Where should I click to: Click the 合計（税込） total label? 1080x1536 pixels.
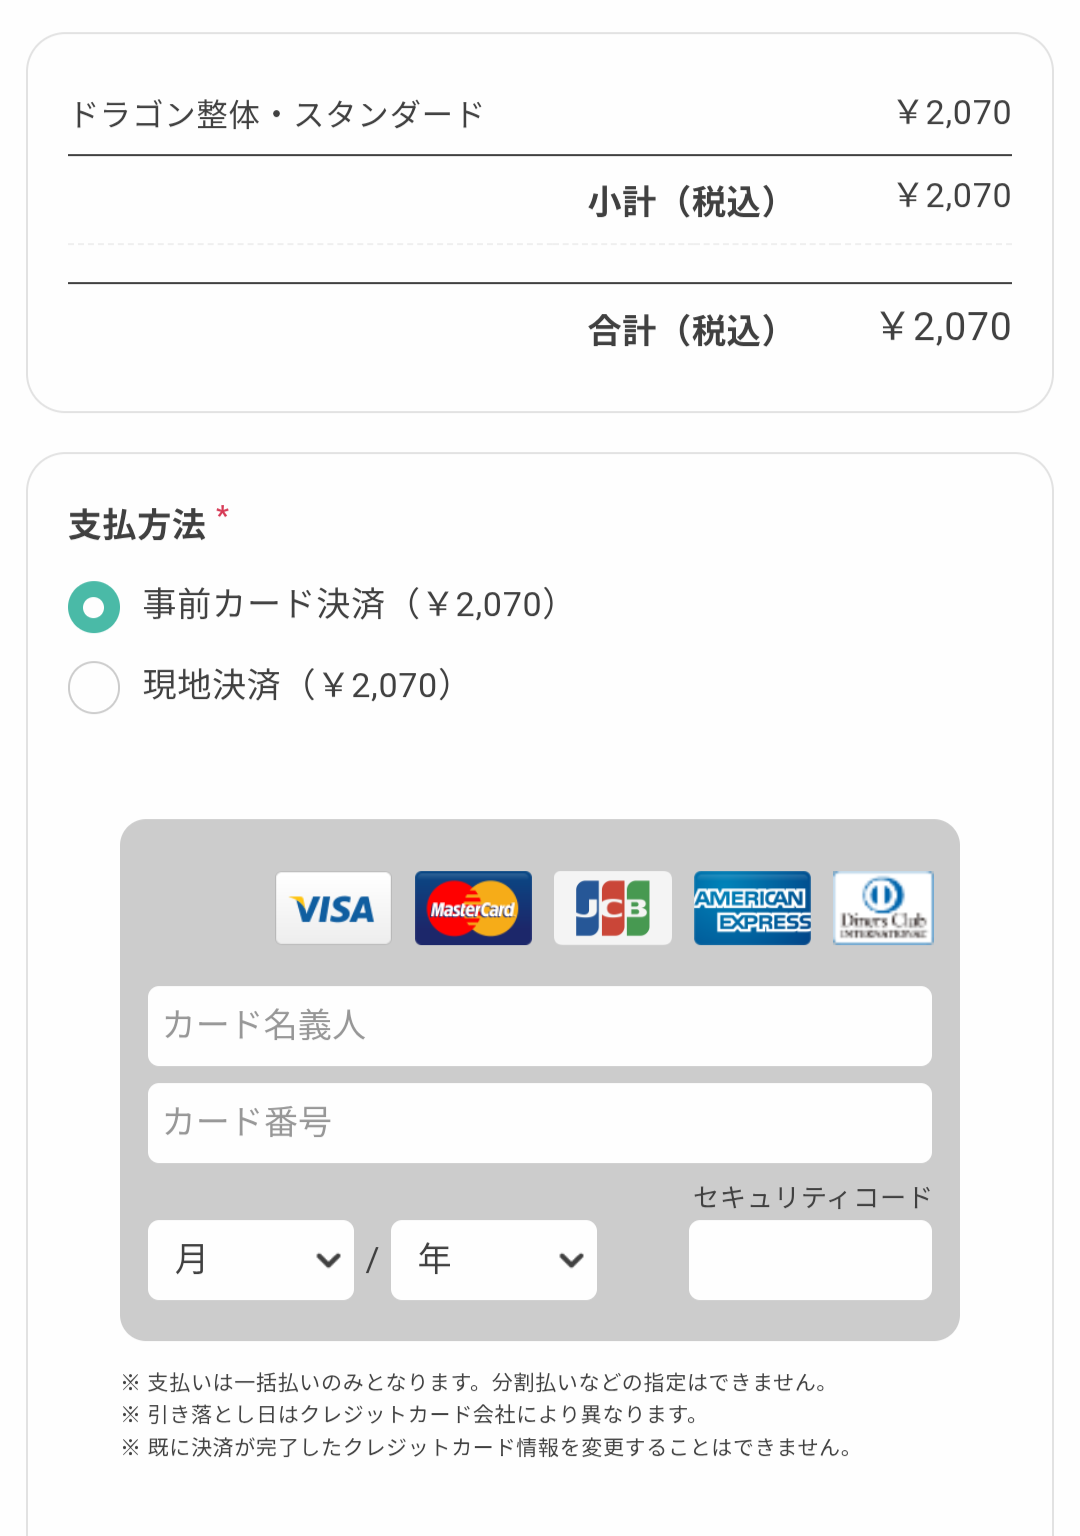pyautogui.click(x=682, y=330)
